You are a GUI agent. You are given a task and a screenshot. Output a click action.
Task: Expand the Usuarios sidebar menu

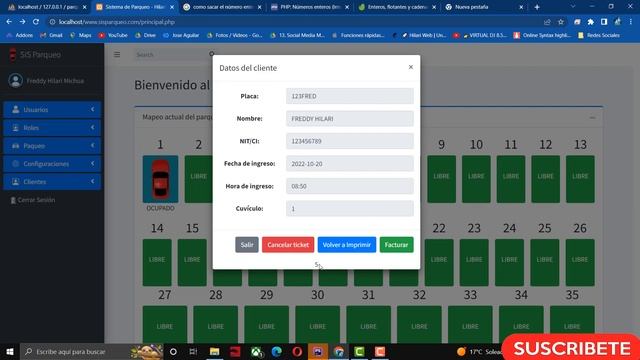click(52, 109)
